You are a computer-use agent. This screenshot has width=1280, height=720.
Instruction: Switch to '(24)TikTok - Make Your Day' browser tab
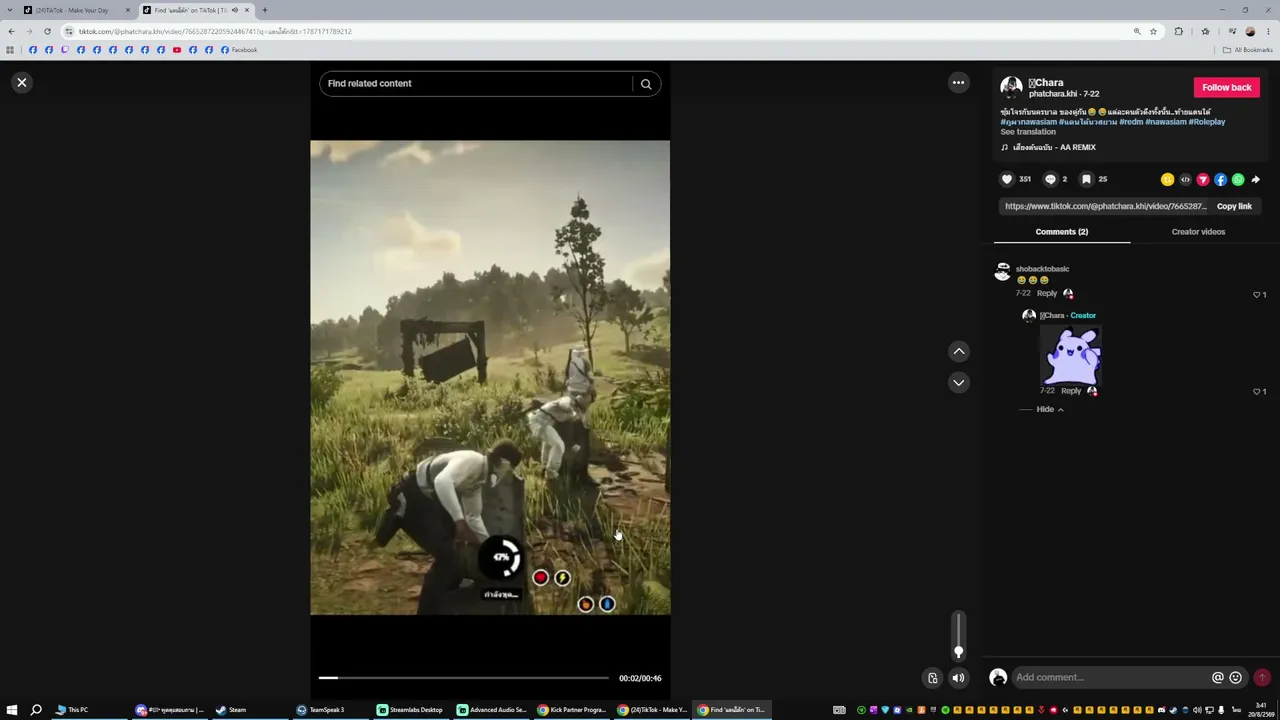point(71,10)
